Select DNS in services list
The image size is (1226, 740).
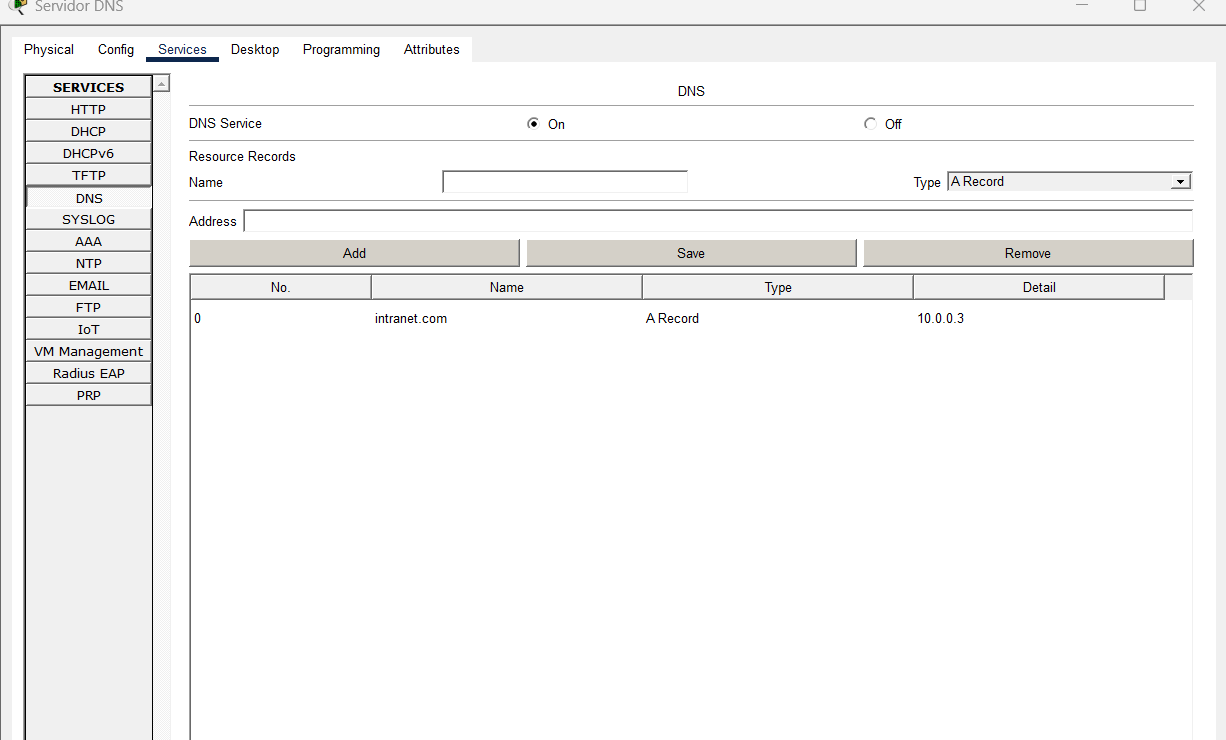(x=88, y=198)
